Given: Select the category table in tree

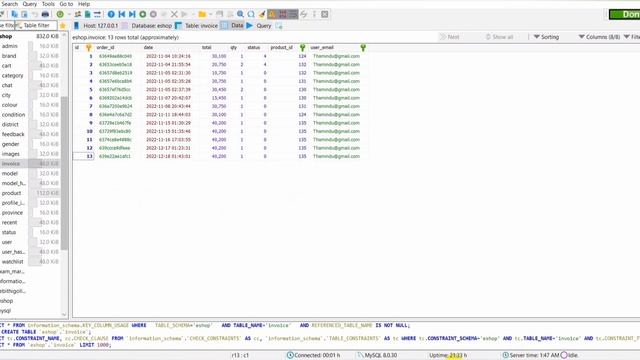Looking at the screenshot, I should coord(13,76).
